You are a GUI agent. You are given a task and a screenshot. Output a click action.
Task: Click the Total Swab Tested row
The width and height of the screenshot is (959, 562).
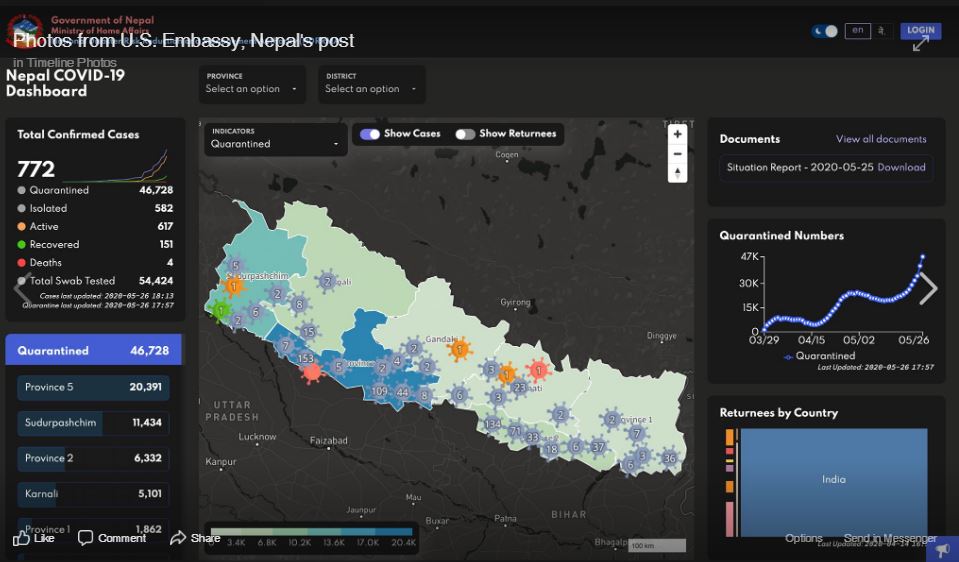pos(95,281)
